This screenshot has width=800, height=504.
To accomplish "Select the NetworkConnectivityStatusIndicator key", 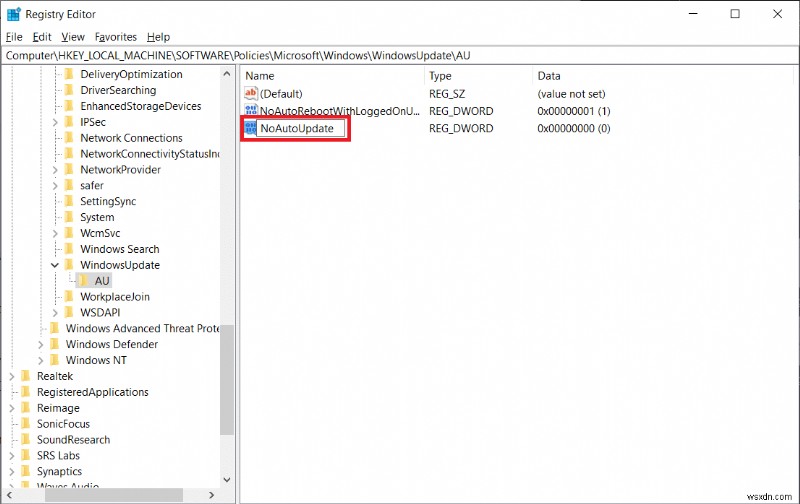I will click(149, 154).
